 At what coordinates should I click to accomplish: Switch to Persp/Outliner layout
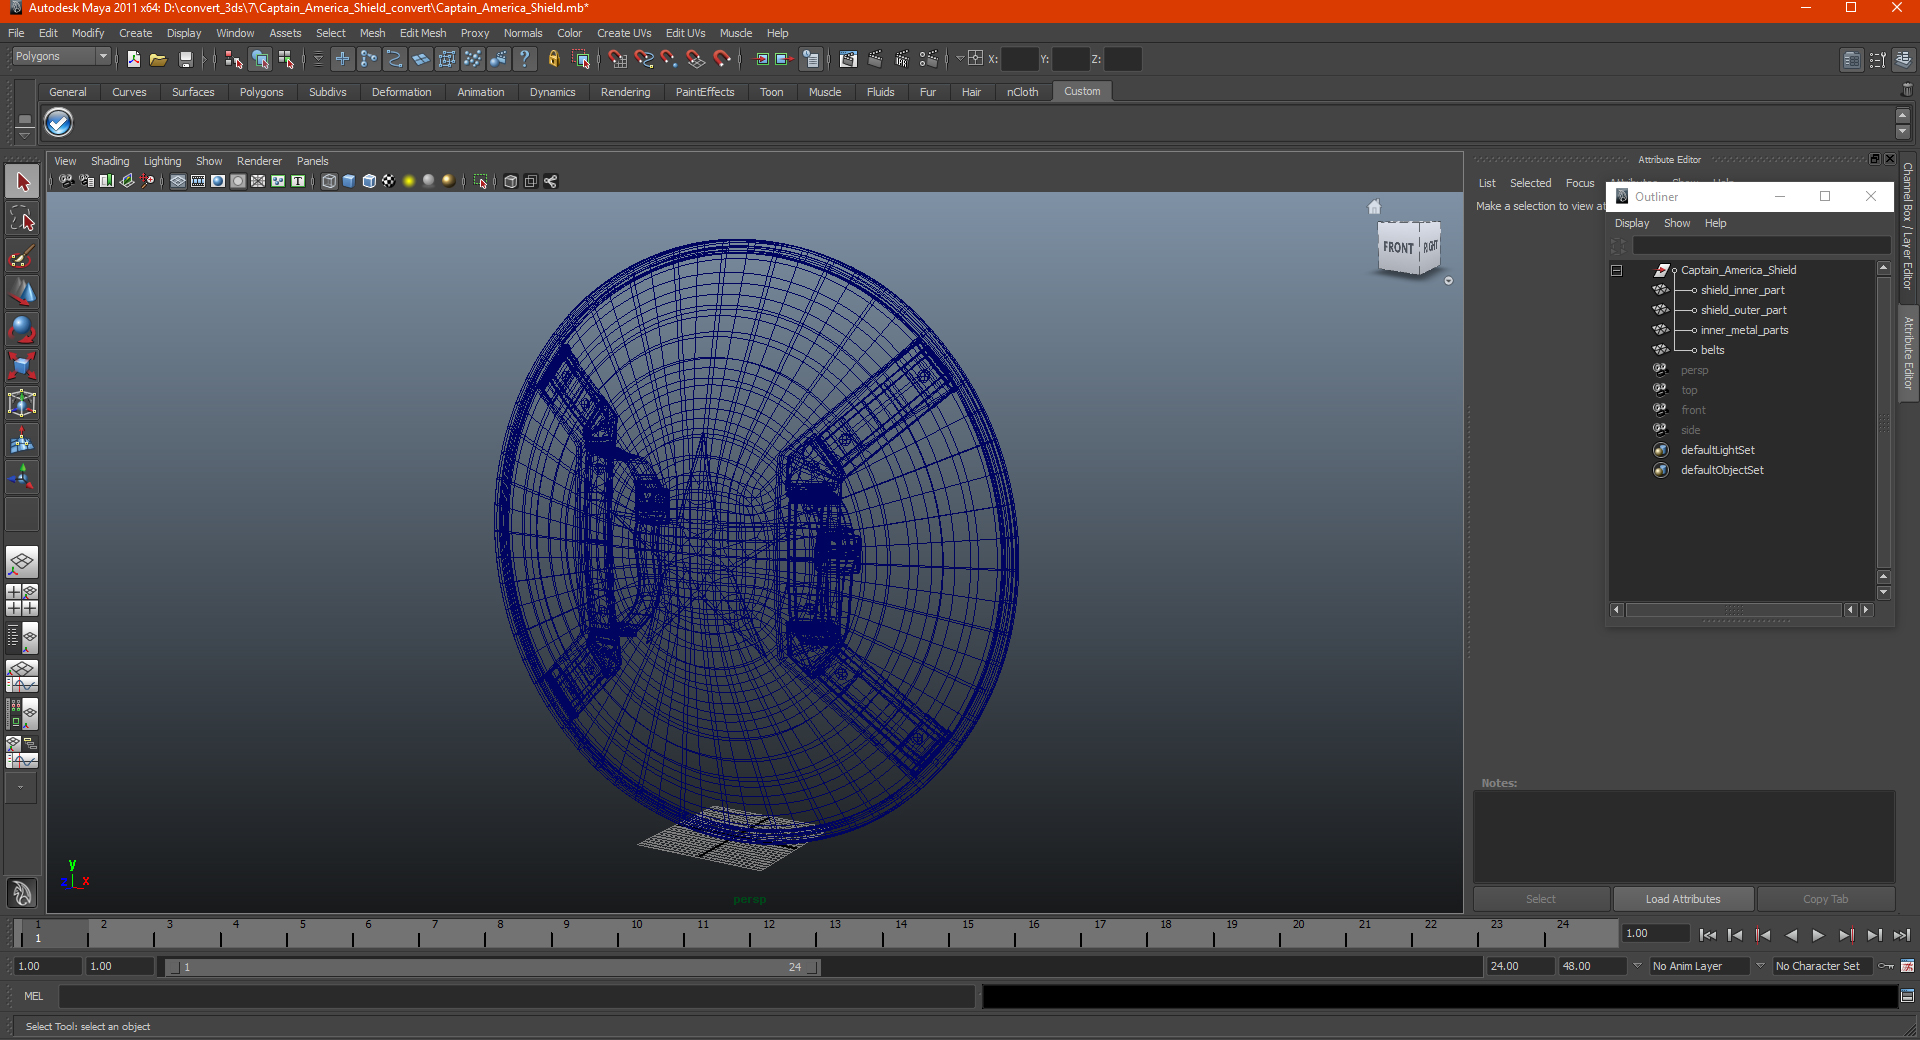[x=22, y=637]
